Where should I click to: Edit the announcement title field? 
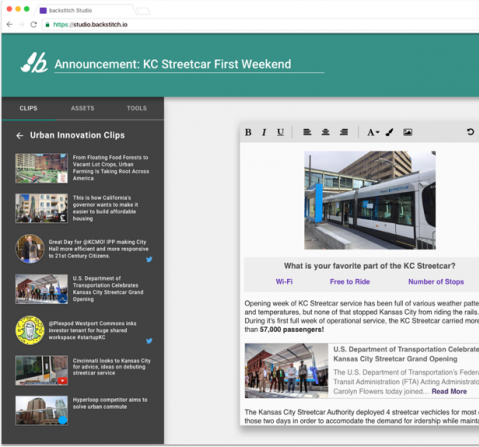pos(189,64)
